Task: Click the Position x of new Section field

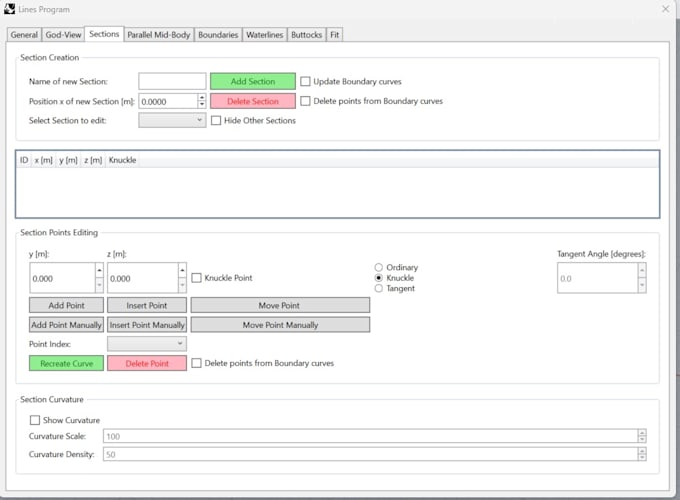Action: pyautogui.click(x=168, y=101)
